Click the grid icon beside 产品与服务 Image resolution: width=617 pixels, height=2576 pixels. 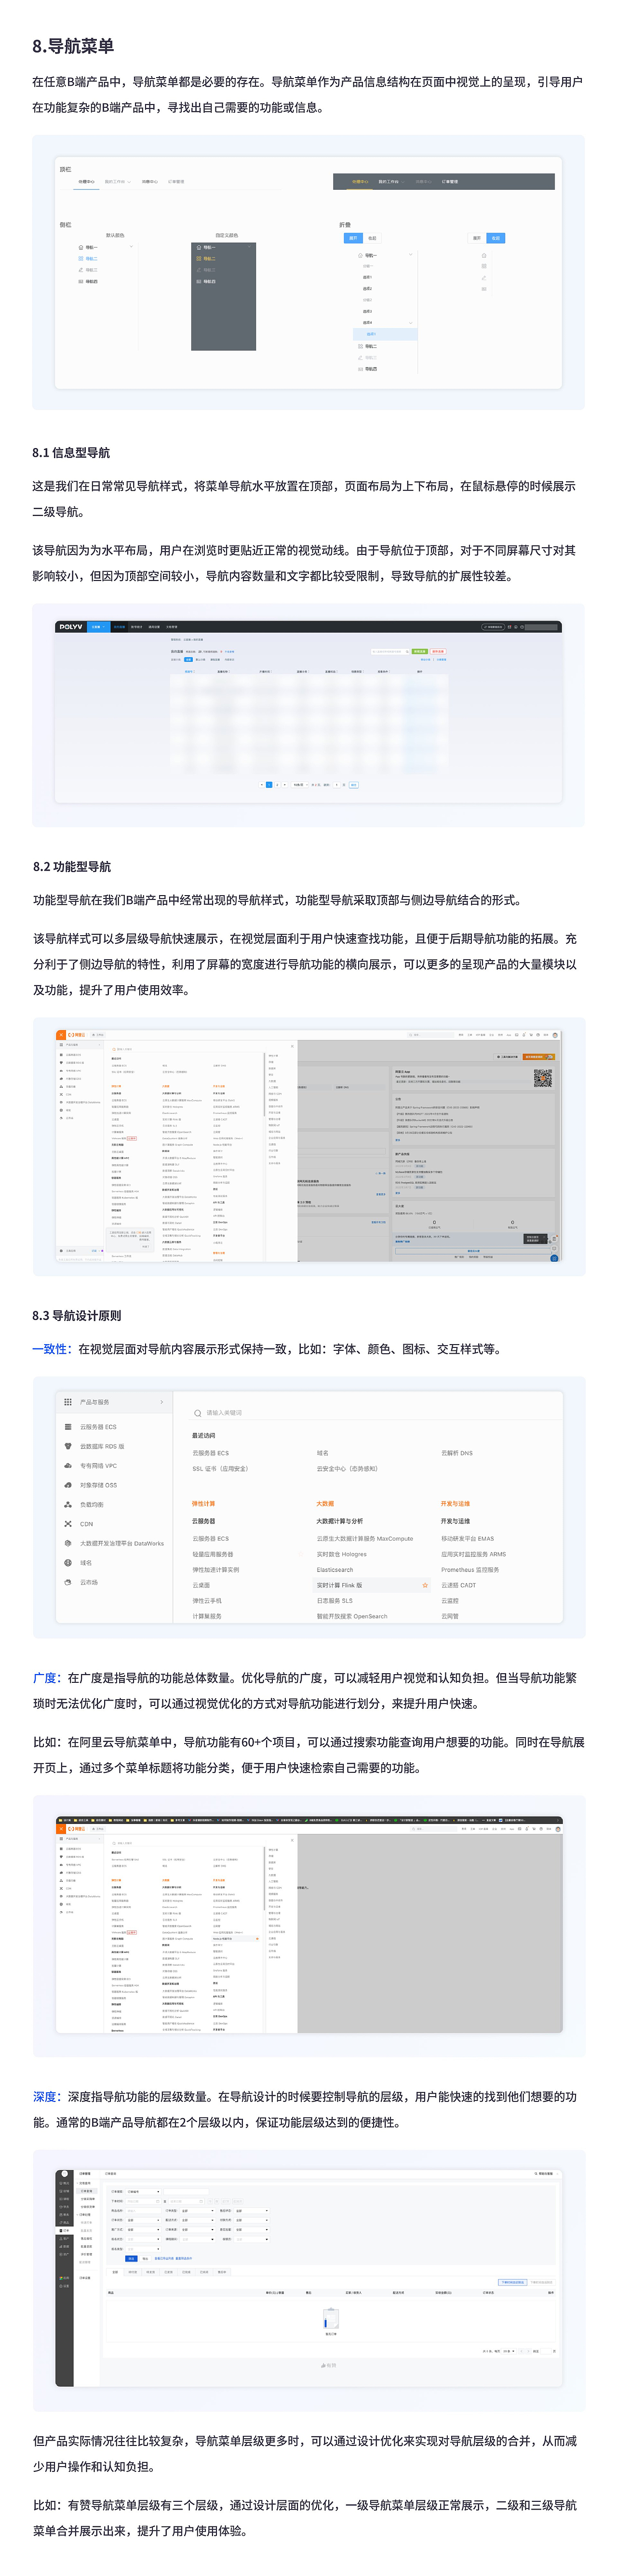[68, 1401]
